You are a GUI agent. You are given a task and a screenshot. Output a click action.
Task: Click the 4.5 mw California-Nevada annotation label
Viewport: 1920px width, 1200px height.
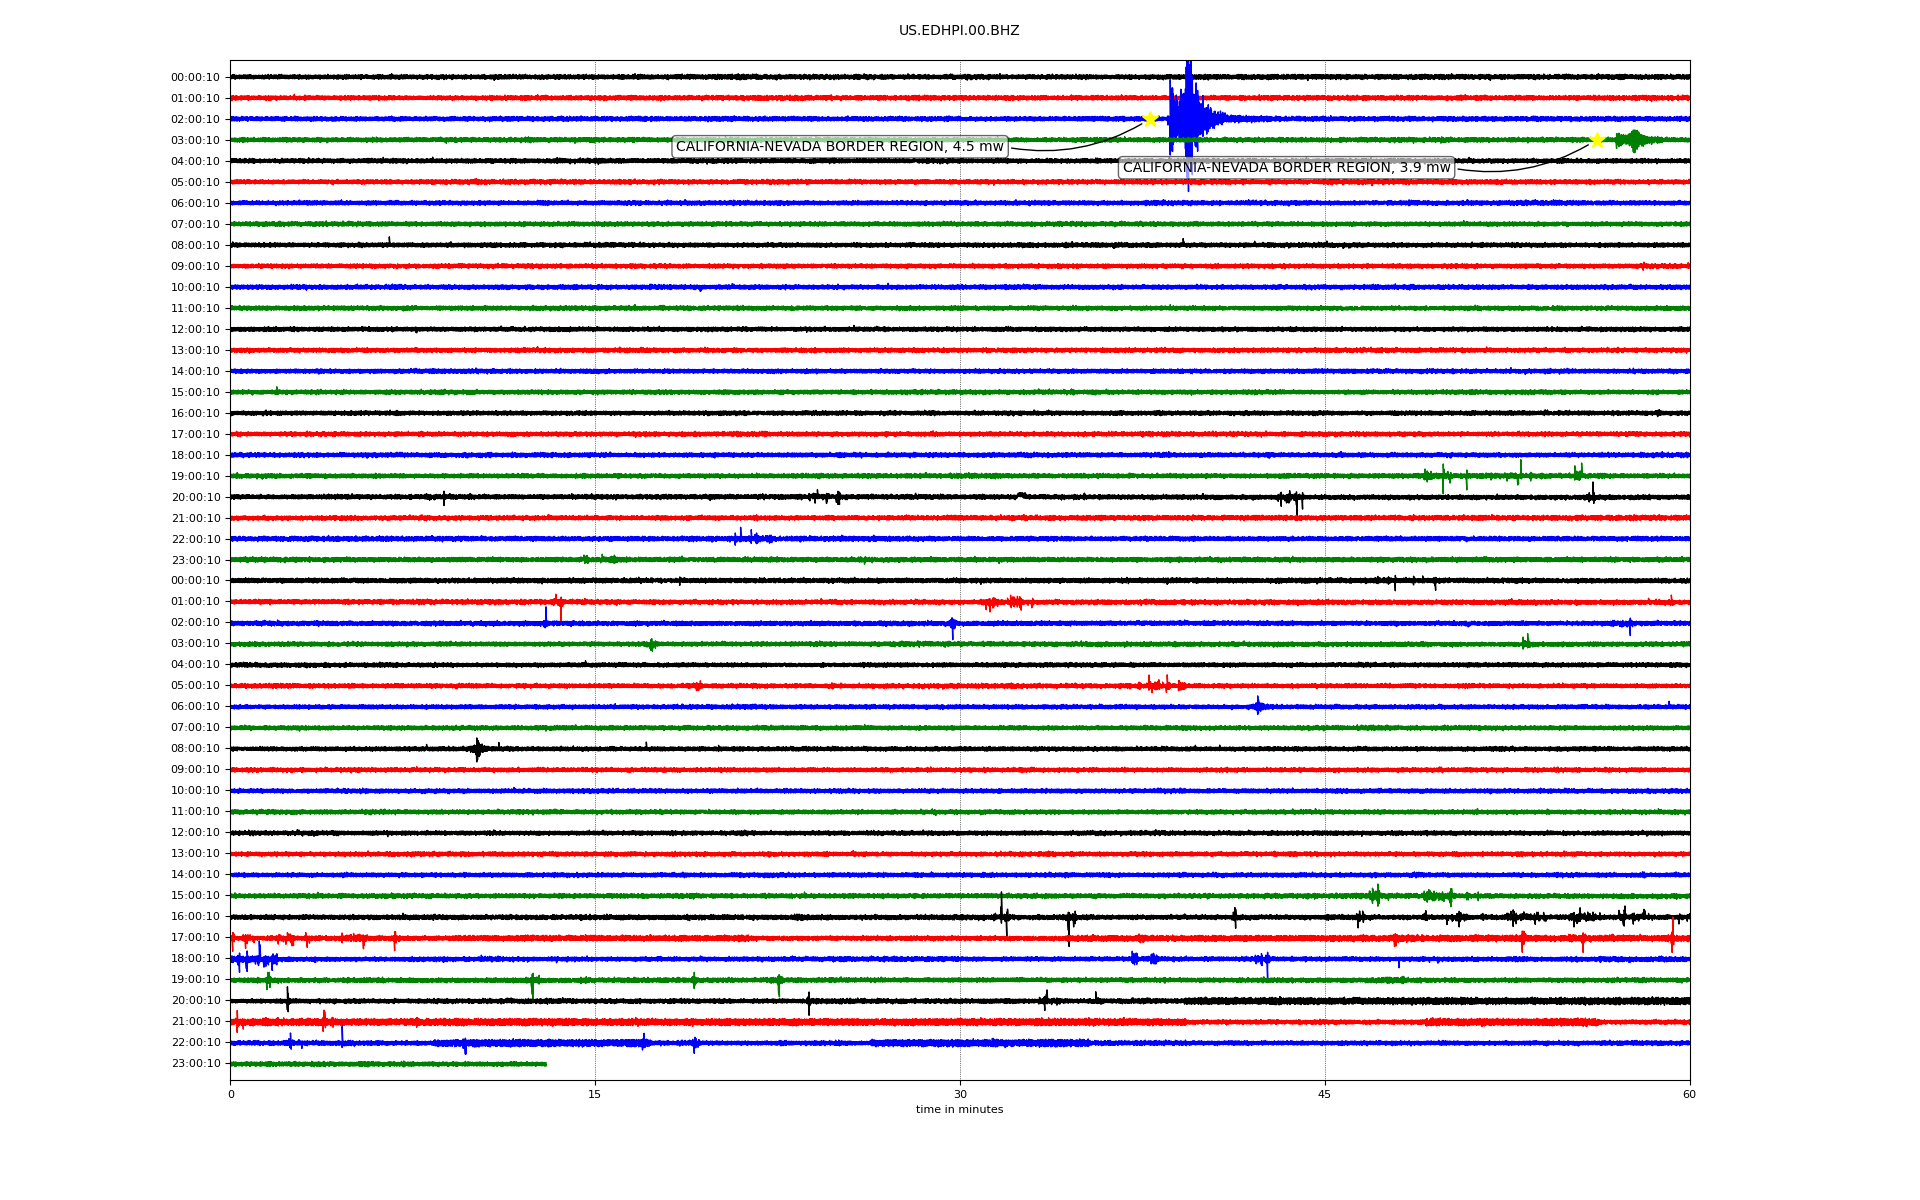point(840,147)
